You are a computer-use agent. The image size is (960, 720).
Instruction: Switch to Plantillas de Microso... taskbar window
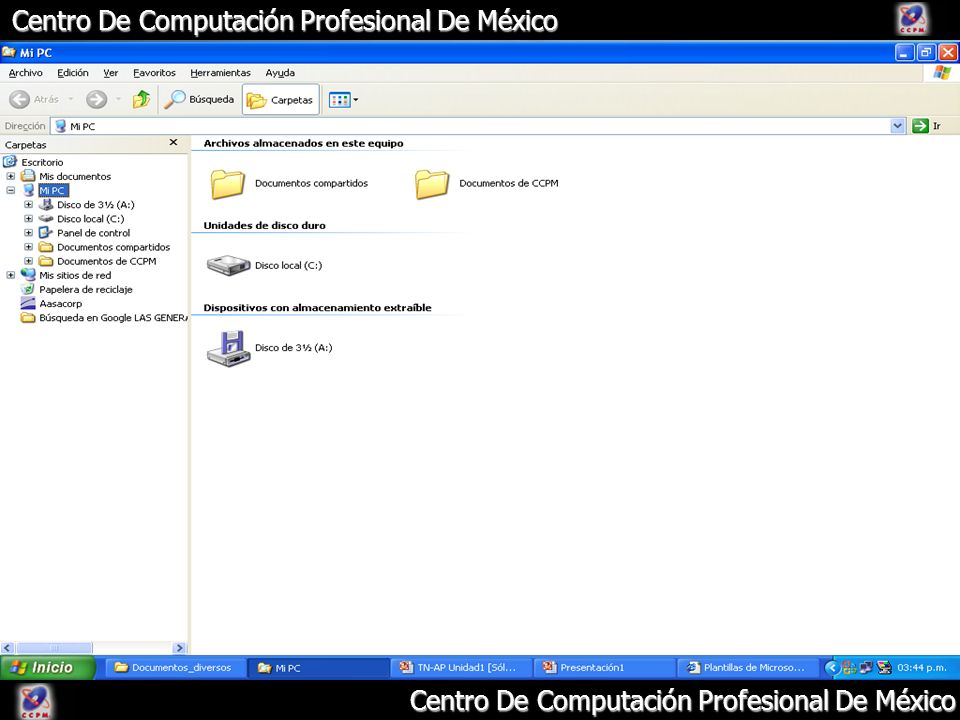(x=748, y=668)
